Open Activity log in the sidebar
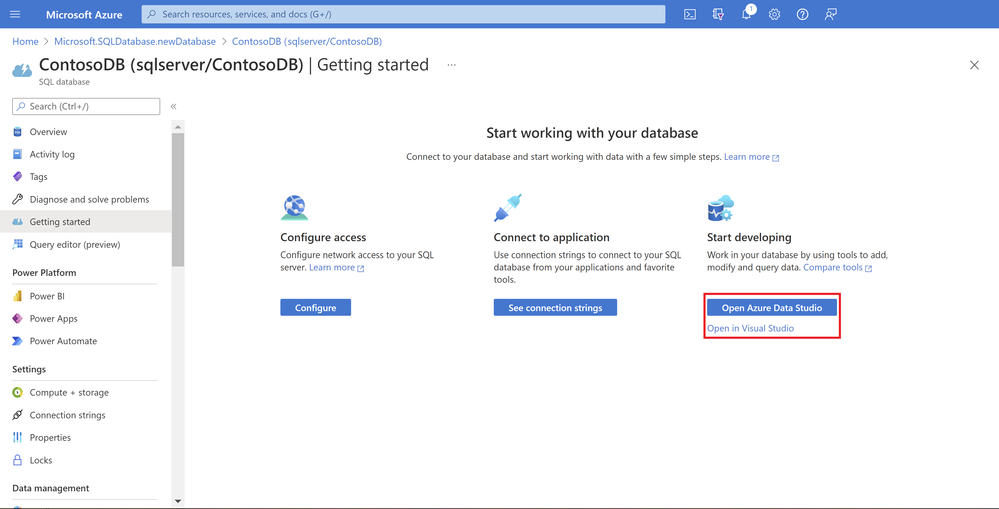Image resolution: width=999 pixels, height=509 pixels. point(52,154)
